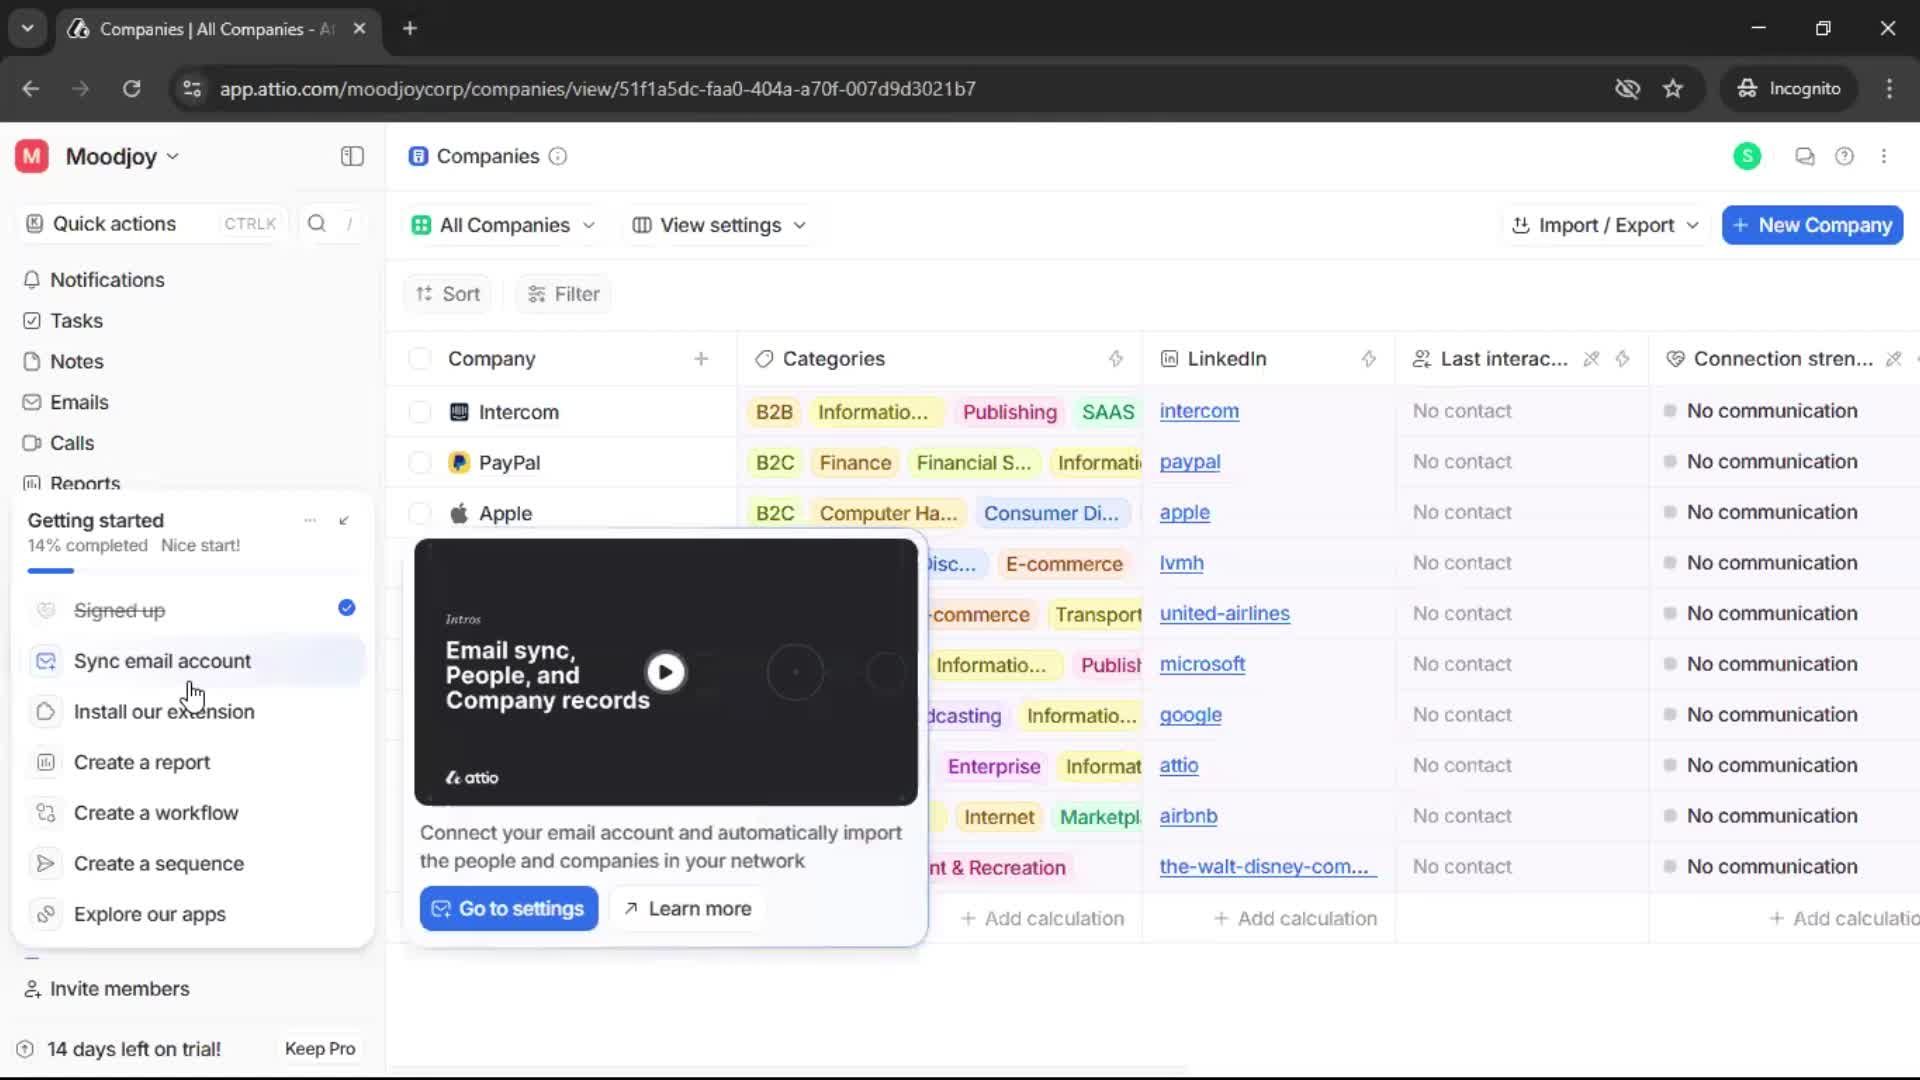Viewport: 1920px width, 1080px height.
Task: Select the PayPal row checkbox
Action: pyautogui.click(x=419, y=462)
